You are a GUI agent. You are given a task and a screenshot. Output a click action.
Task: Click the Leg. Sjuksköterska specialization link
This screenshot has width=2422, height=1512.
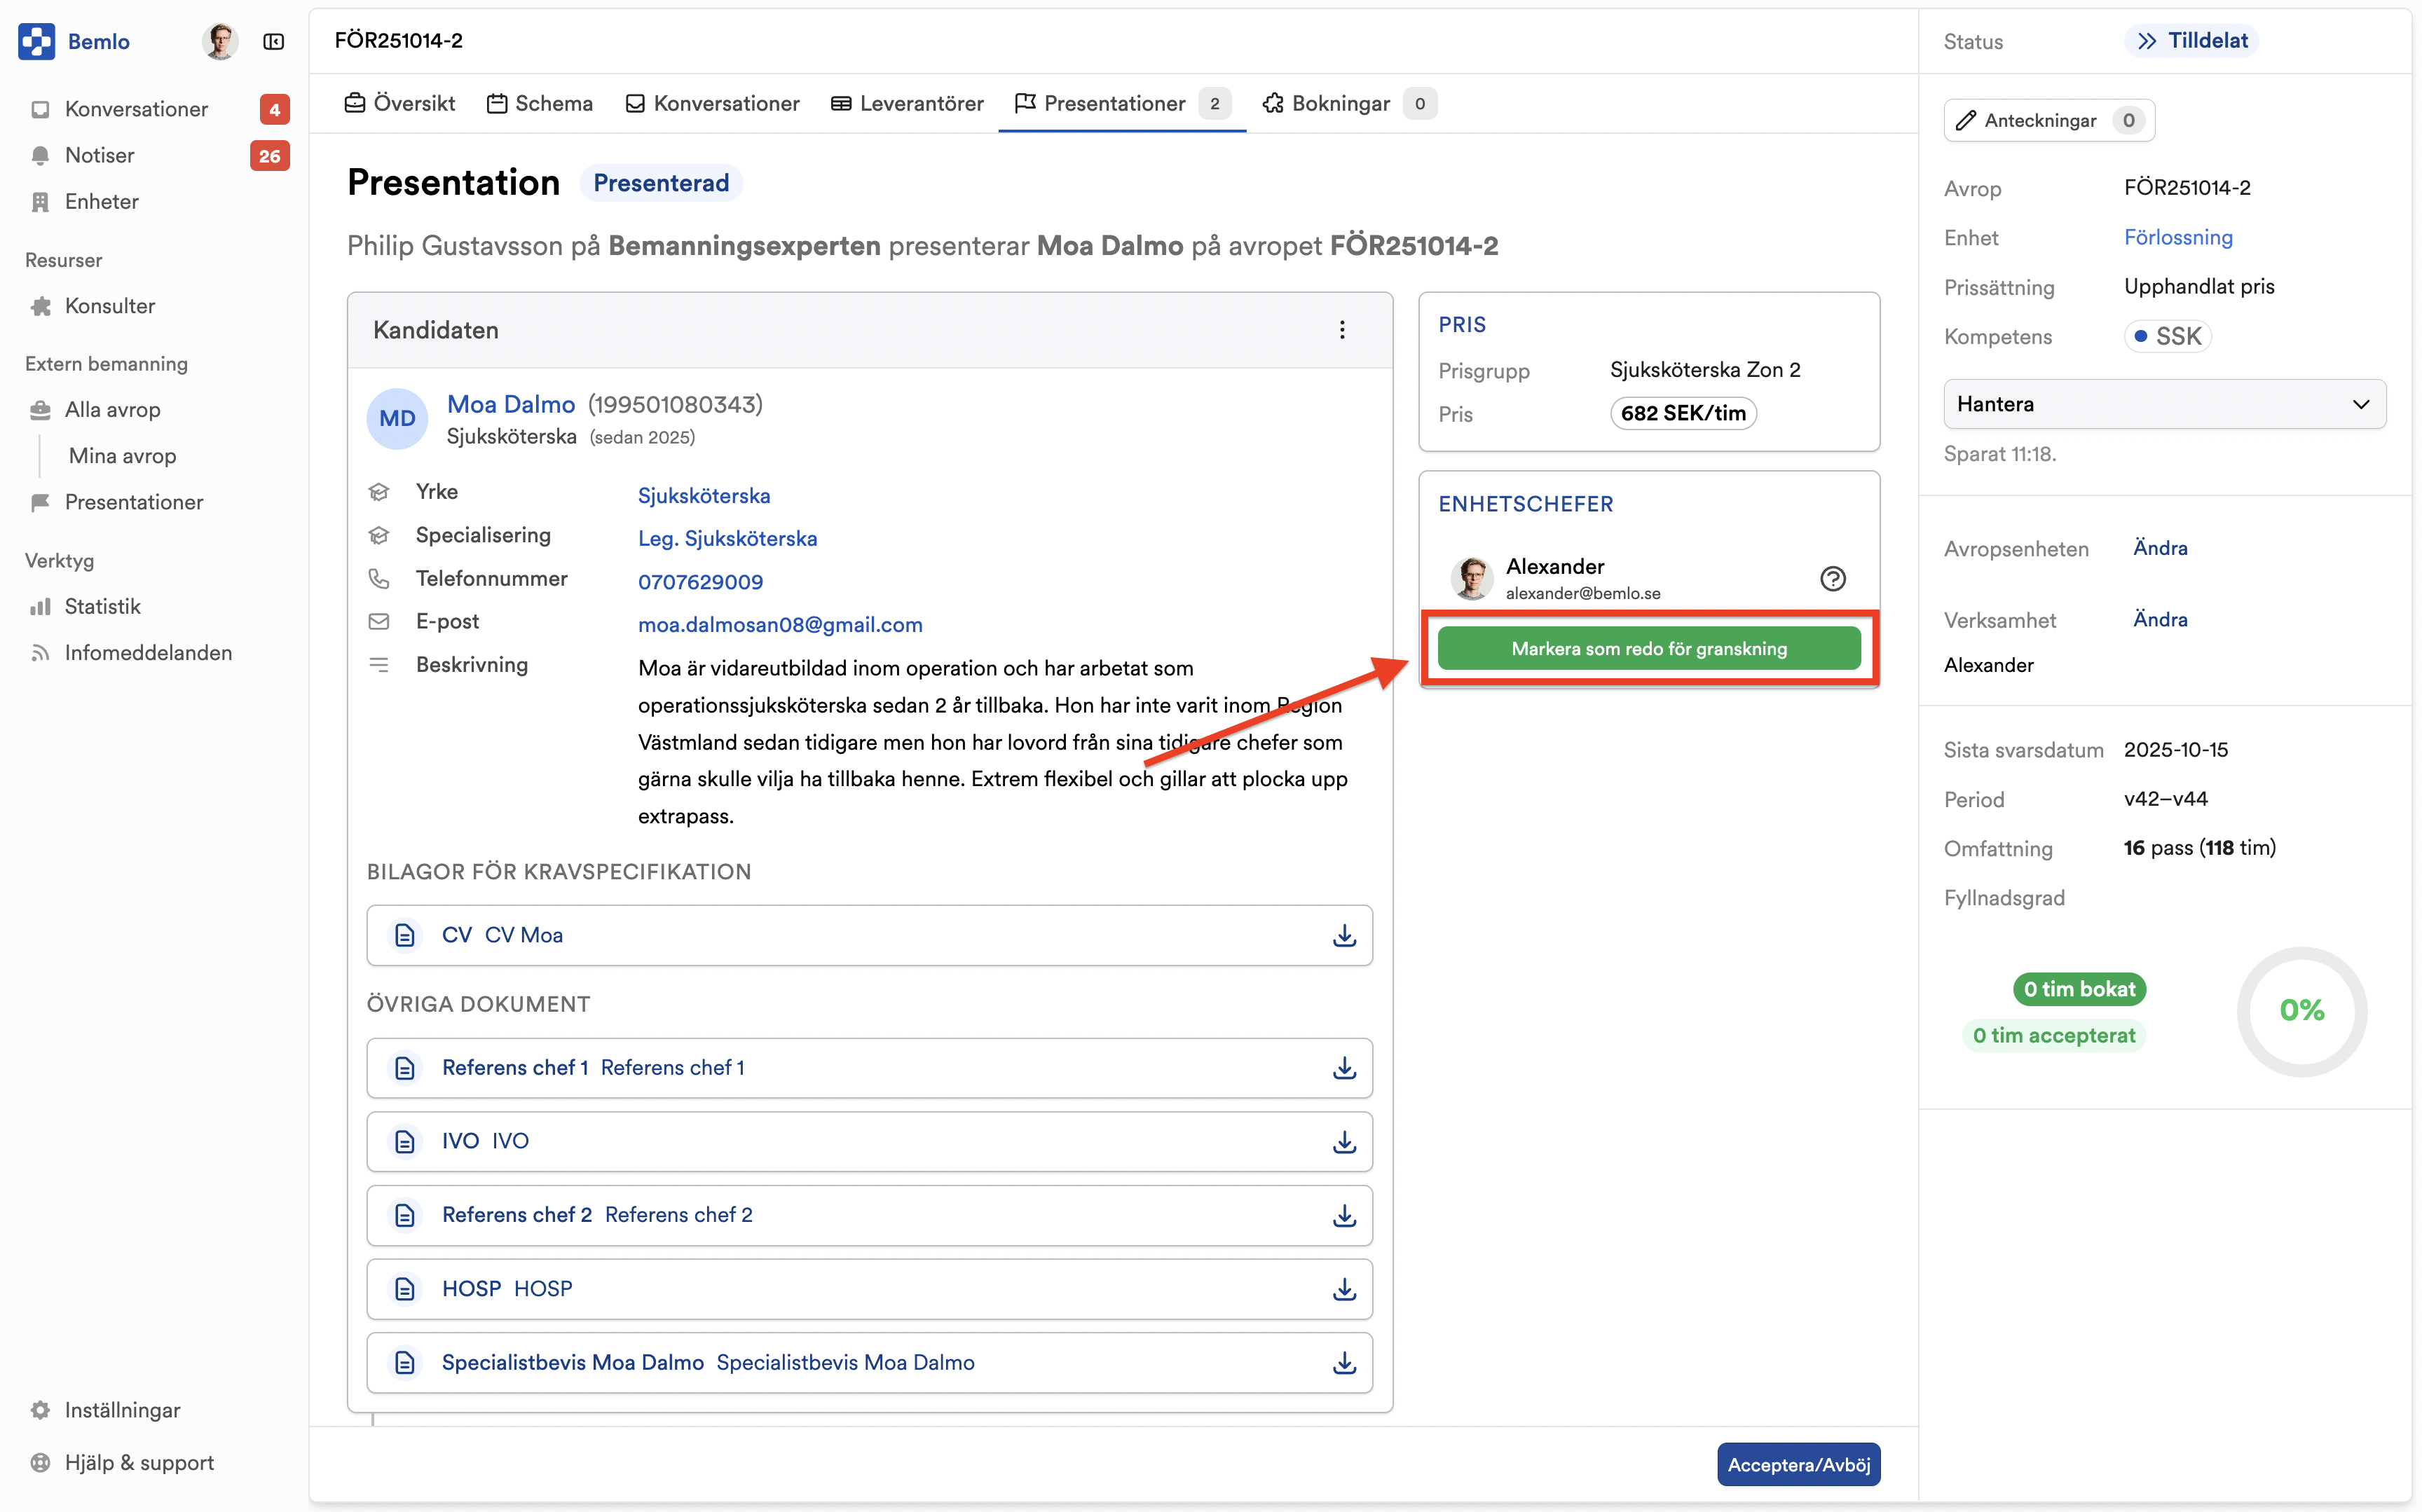click(x=727, y=539)
